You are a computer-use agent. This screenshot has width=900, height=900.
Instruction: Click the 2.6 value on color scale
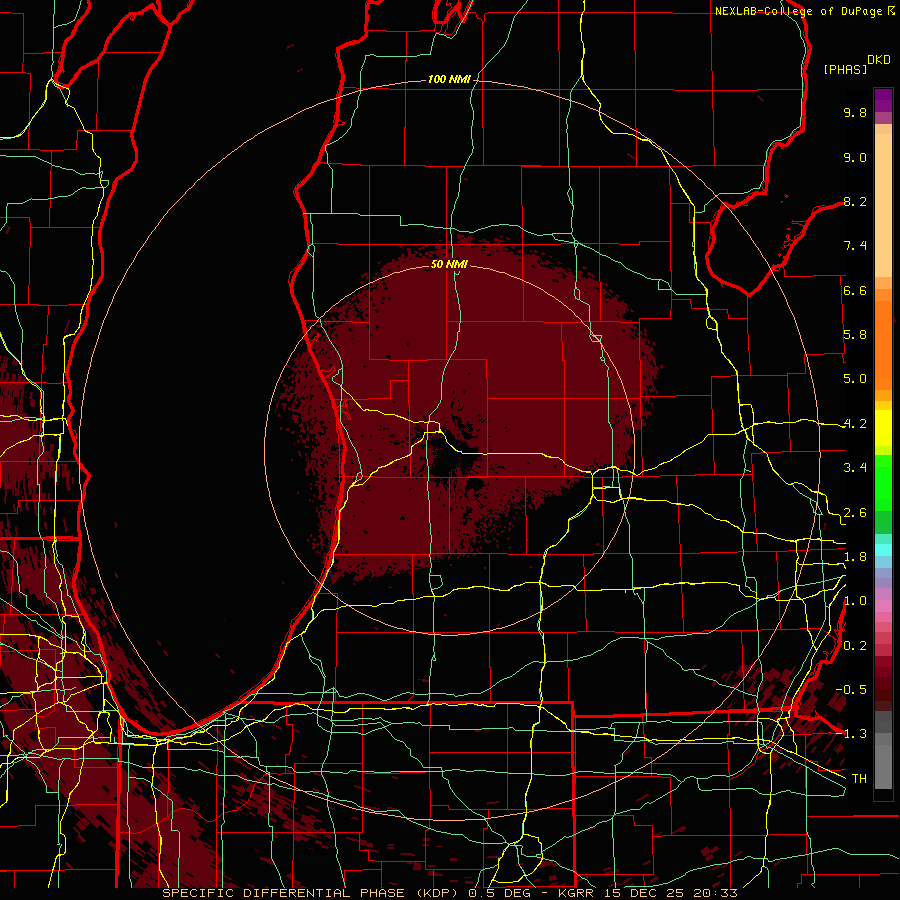tap(855, 513)
